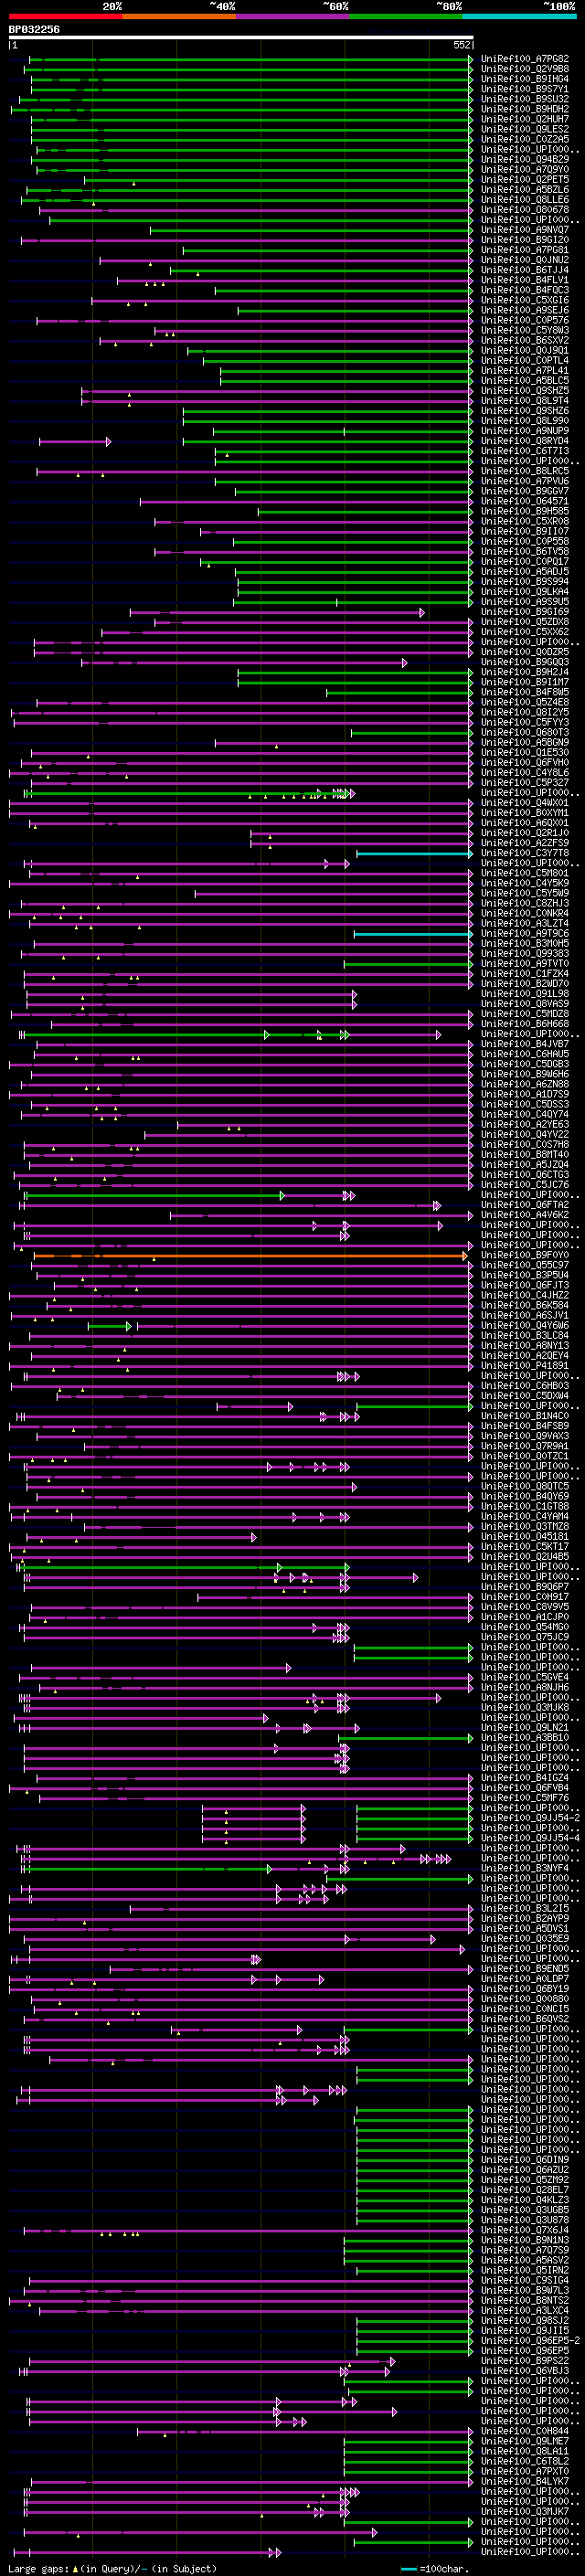The width and height of the screenshot is (585, 2576).
Task: Select label UniRef100_Q99383
Action: coord(525,954)
